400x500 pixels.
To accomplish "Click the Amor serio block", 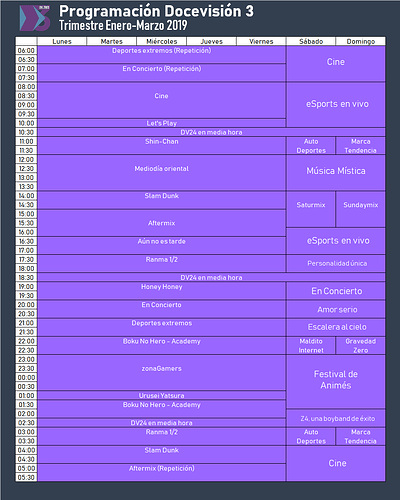I will coord(336,309).
